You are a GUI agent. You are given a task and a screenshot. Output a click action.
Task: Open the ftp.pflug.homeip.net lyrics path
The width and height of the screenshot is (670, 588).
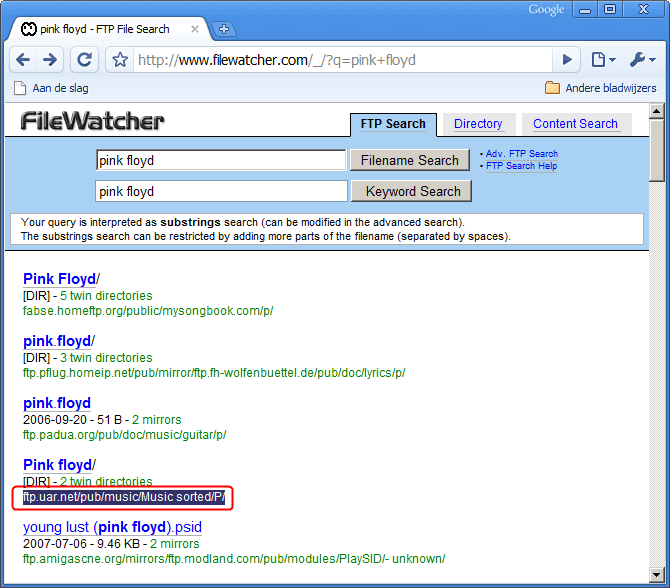[214, 373]
